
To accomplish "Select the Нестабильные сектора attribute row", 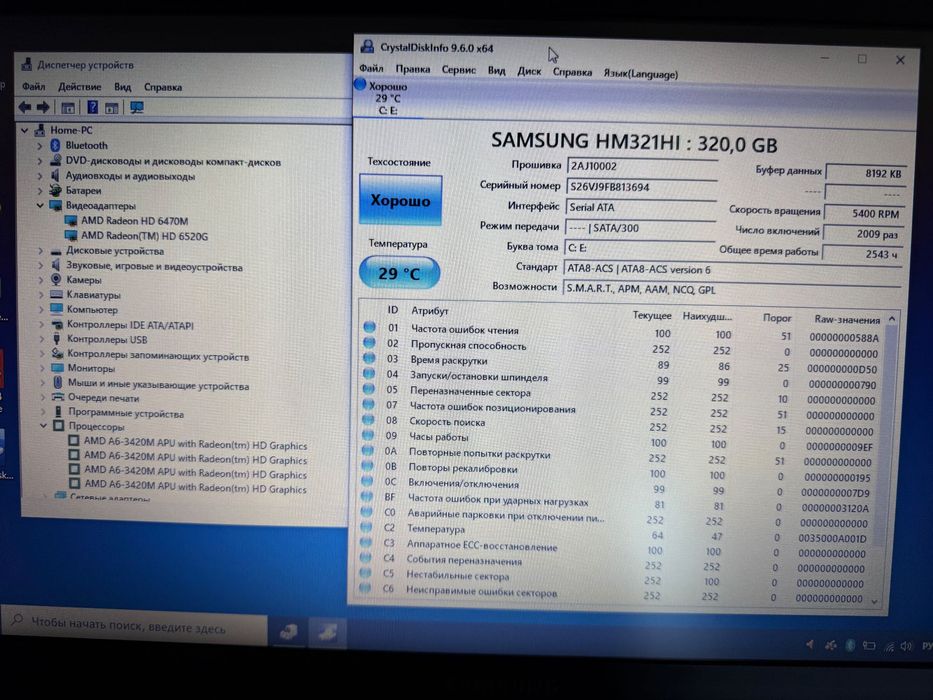I will click(x=613, y=579).
